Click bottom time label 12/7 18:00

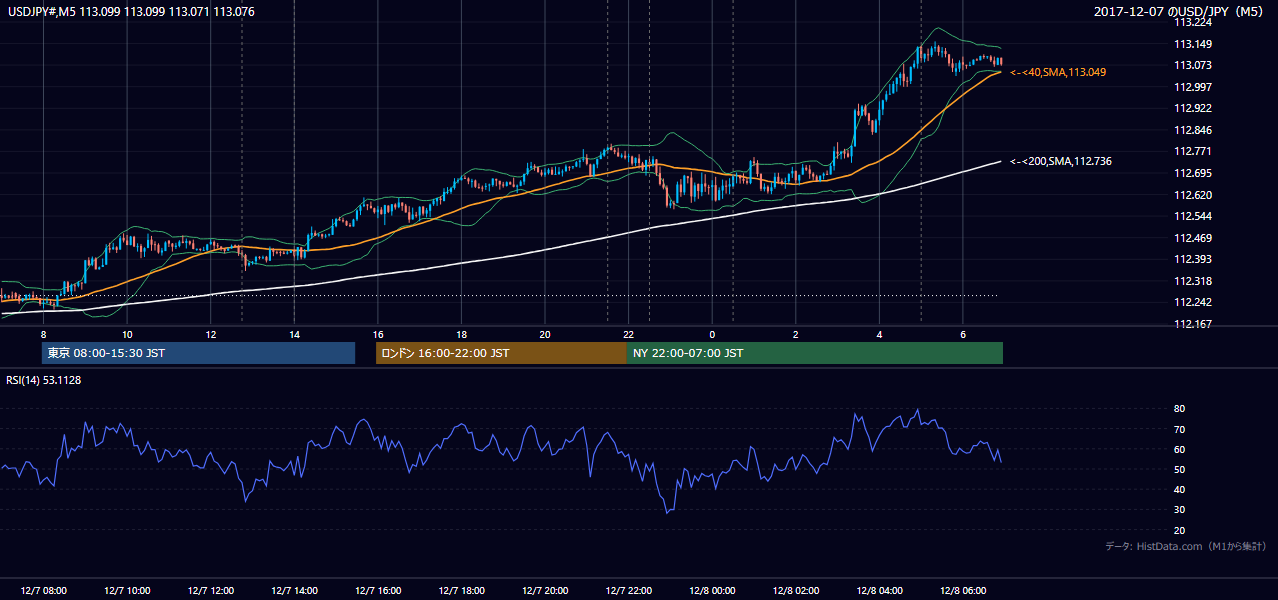coord(461,591)
